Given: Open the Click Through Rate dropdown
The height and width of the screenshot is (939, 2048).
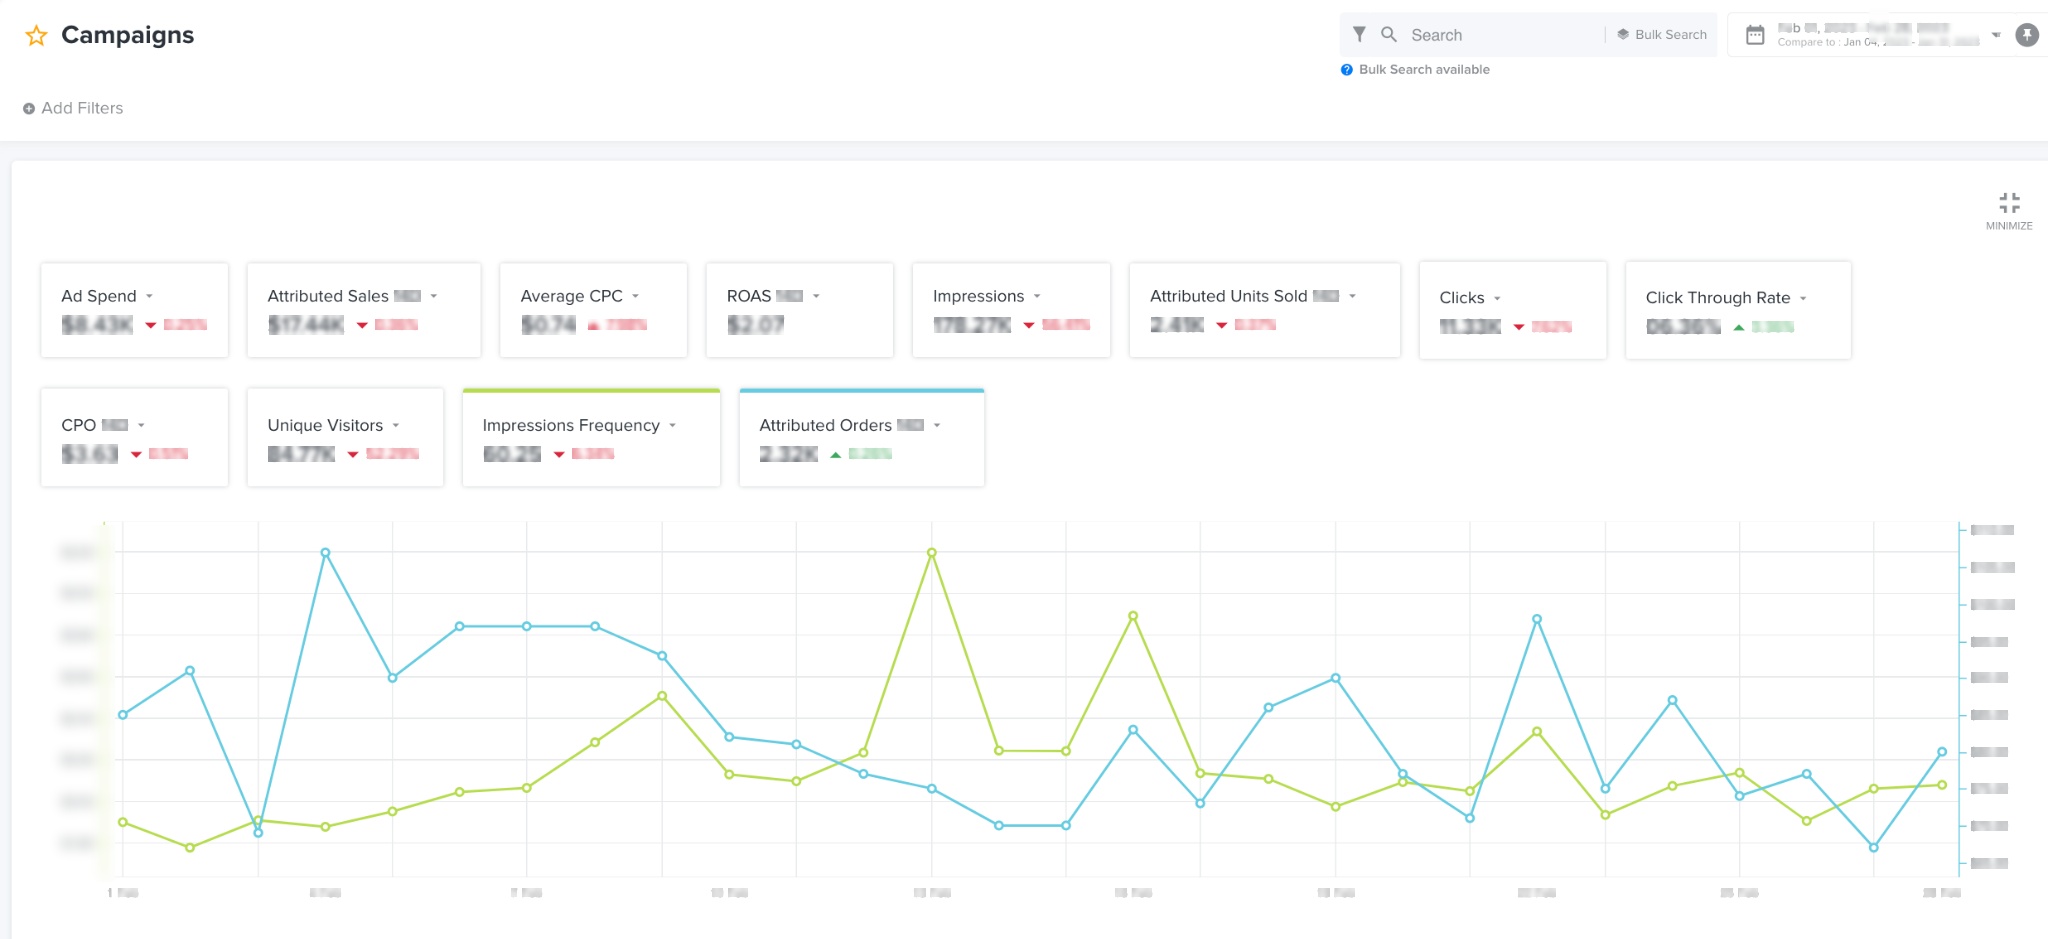Looking at the screenshot, I should point(1803,298).
